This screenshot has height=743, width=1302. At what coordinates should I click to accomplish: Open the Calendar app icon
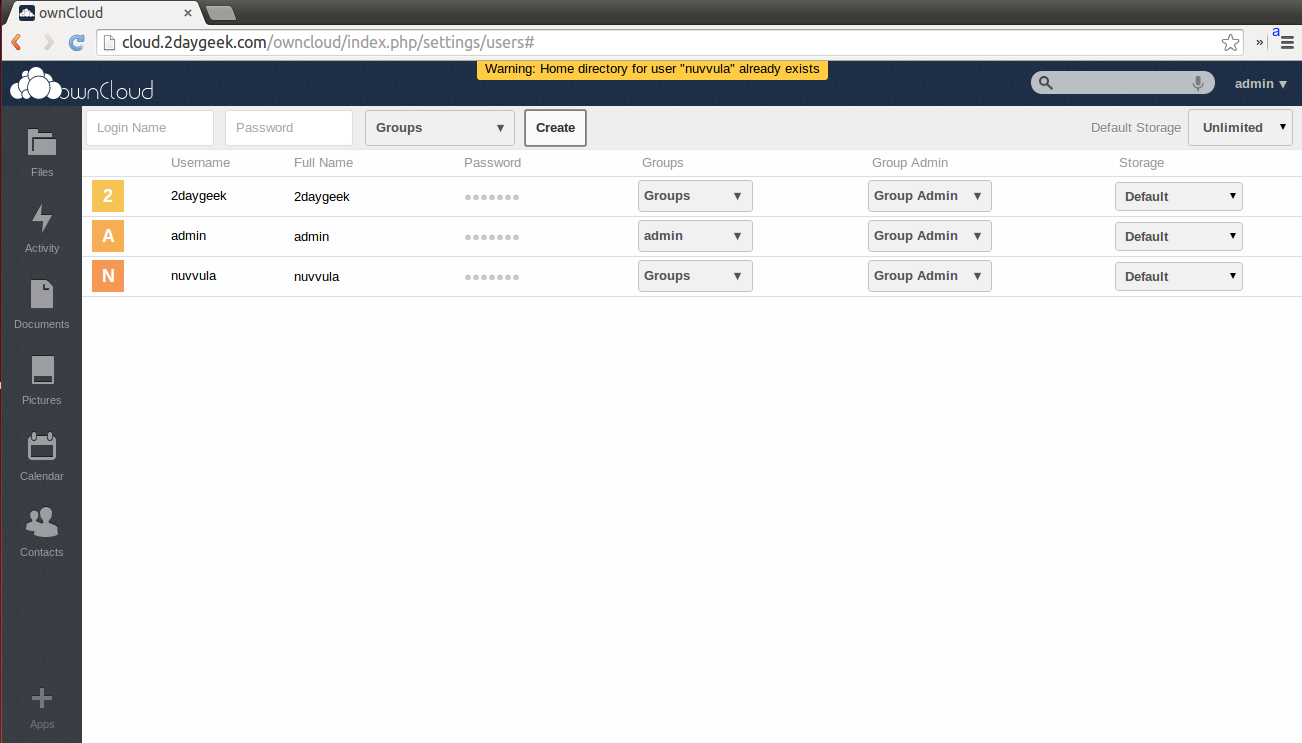point(41,447)
